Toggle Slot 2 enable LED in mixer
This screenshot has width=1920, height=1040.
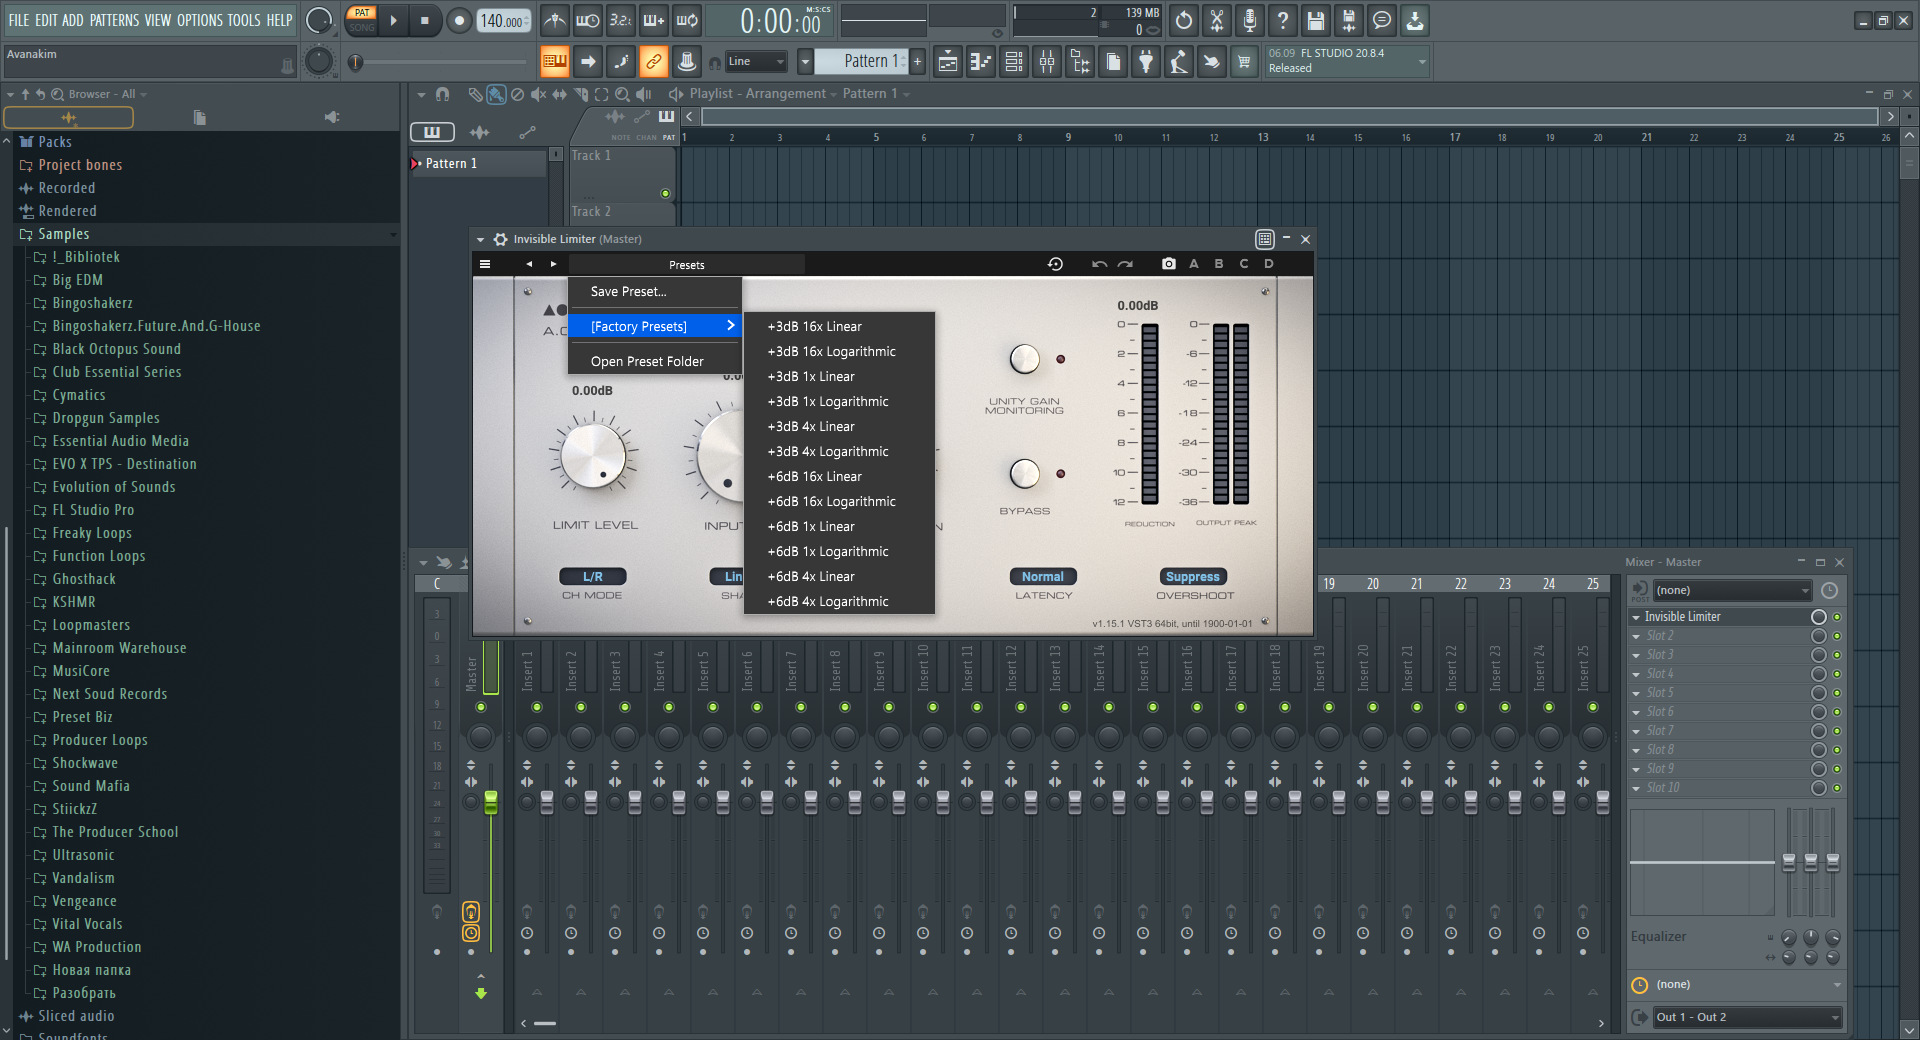(1837, 636)
